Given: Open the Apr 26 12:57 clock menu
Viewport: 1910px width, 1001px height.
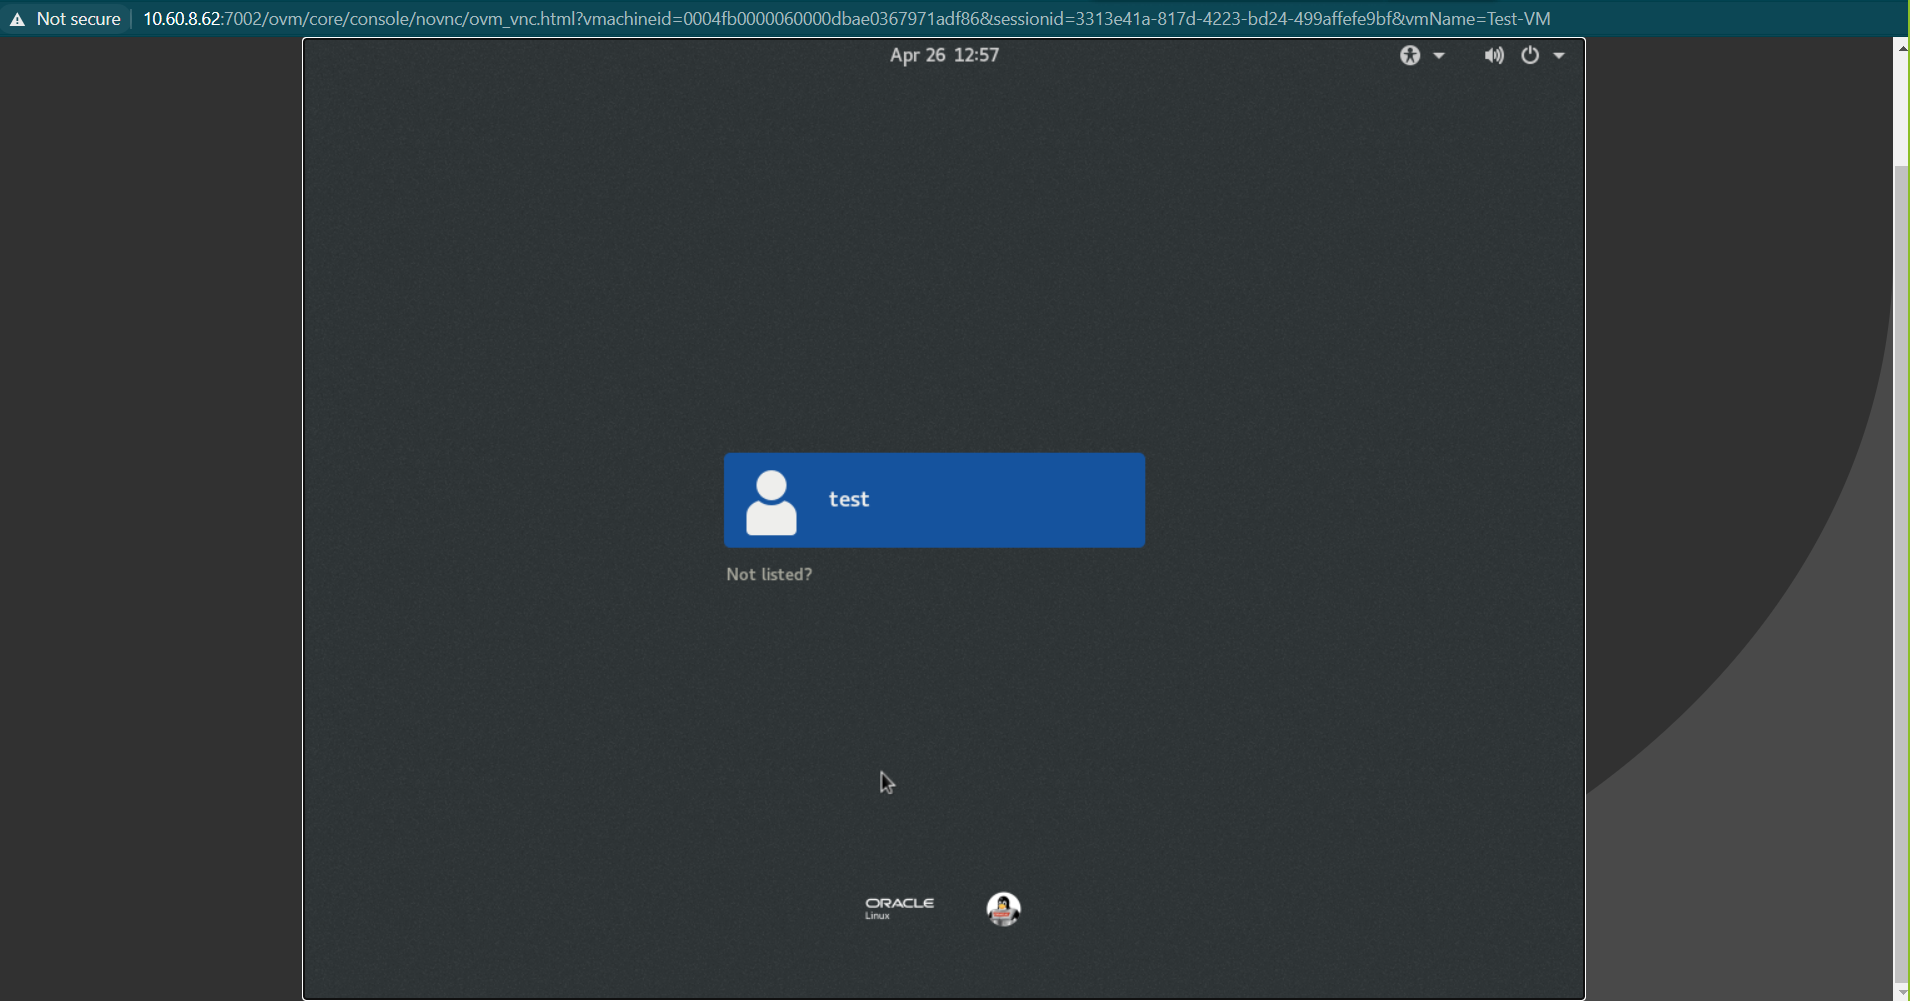Looking at the screenshot, I should [944, 56].
